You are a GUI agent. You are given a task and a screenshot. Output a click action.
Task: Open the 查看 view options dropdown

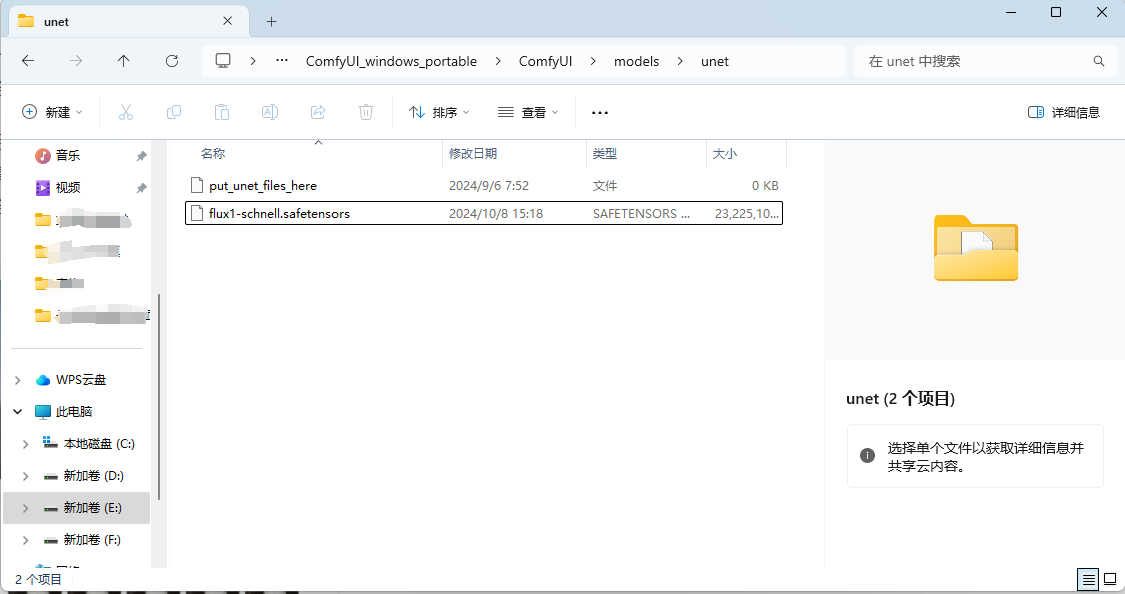[x=527, y=112]
